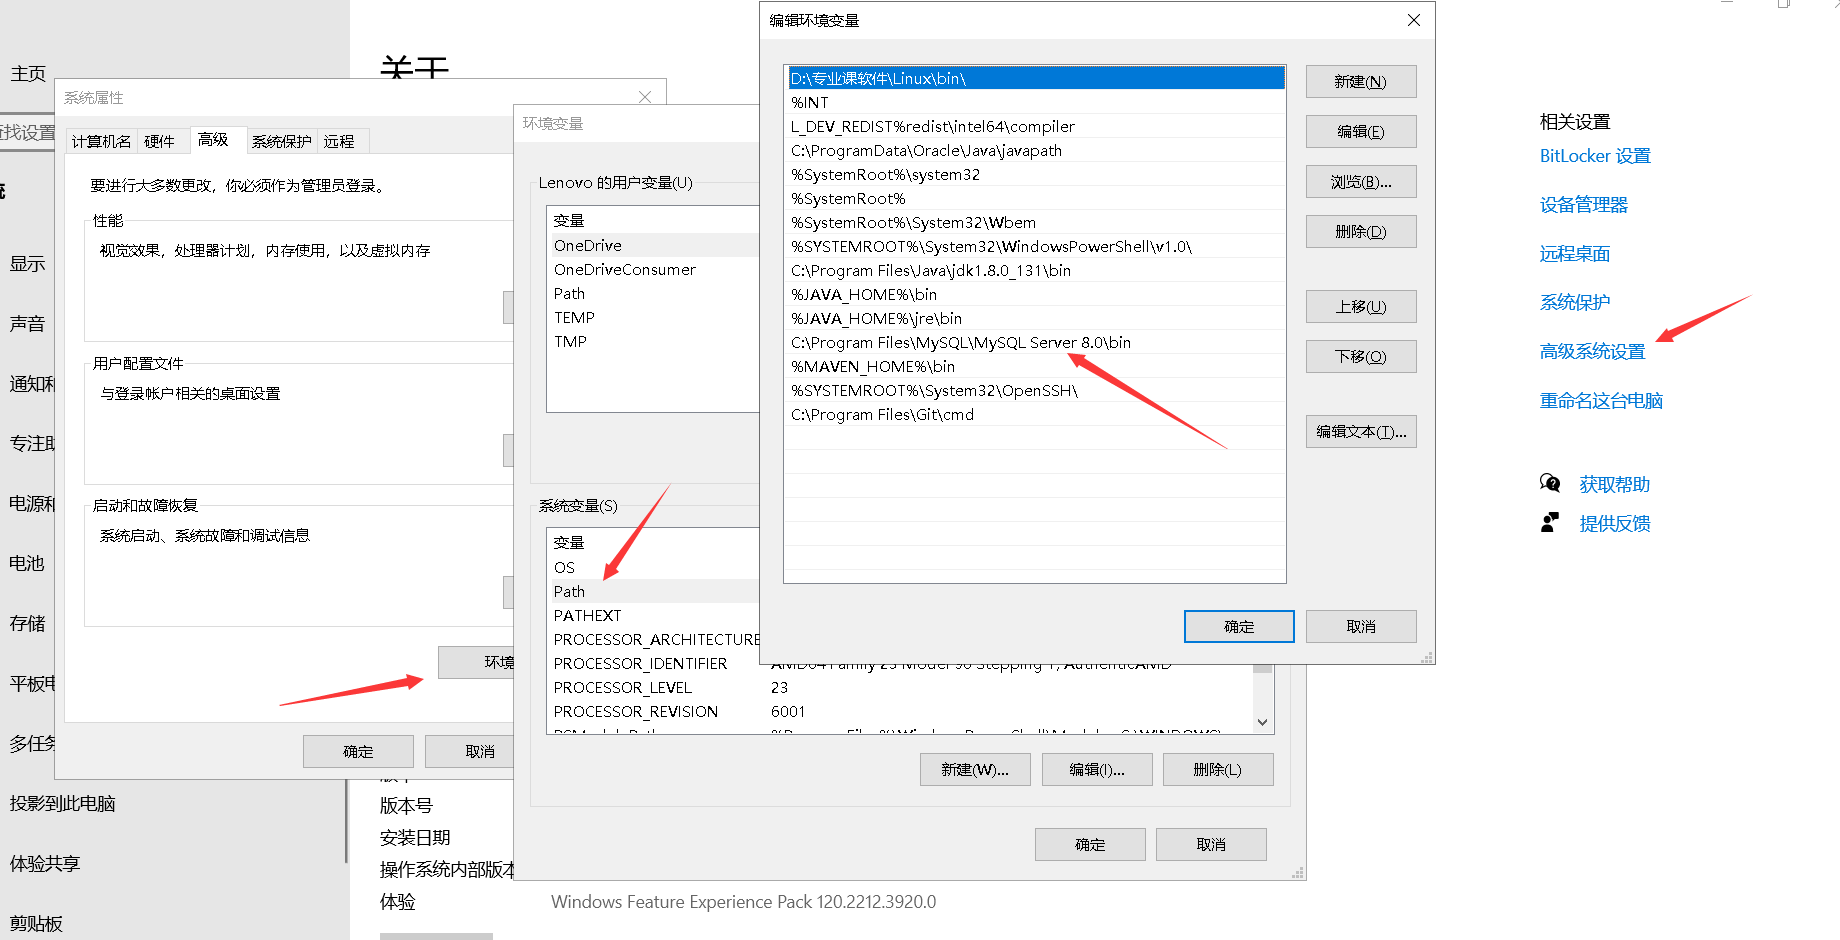Cancel the 编辑环境变量 dialog with 取消
1840x940 pixels.
[1361, 627]
